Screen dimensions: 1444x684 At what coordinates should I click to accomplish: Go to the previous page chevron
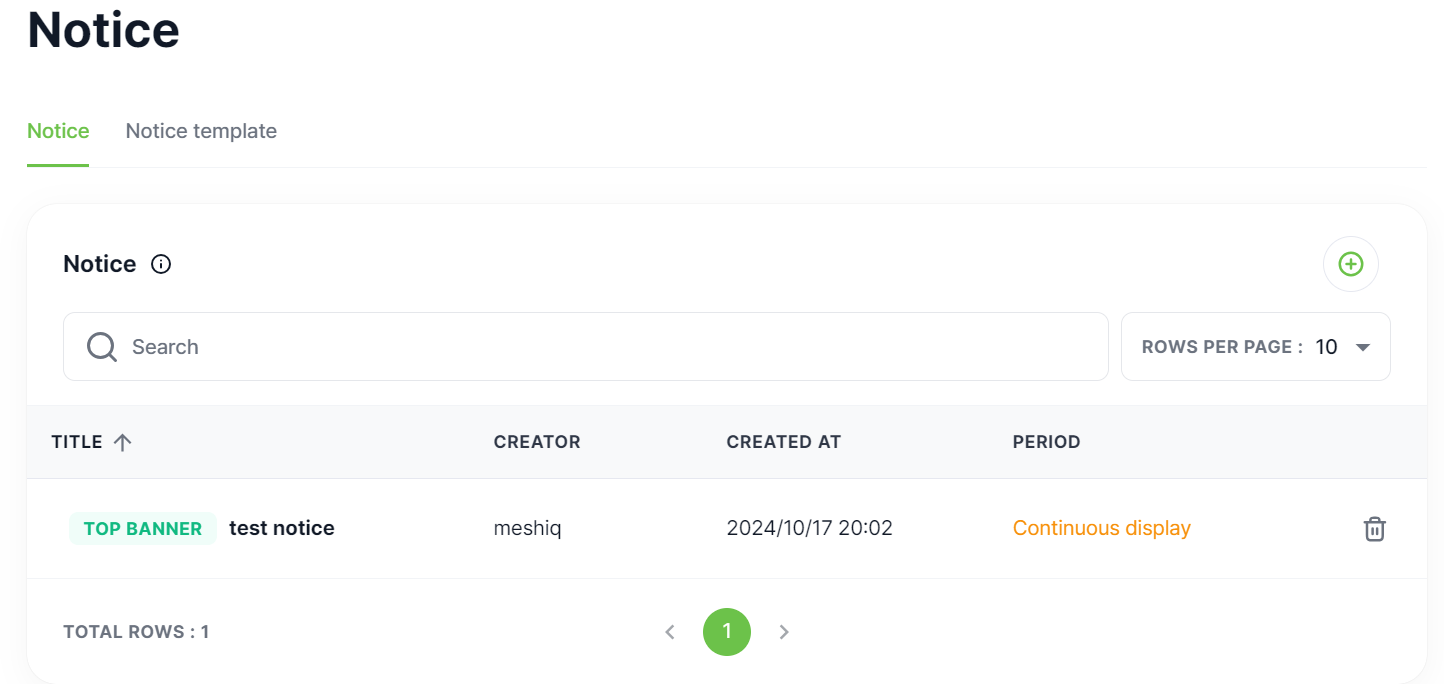pyautogui.click(x=670, y=632)
